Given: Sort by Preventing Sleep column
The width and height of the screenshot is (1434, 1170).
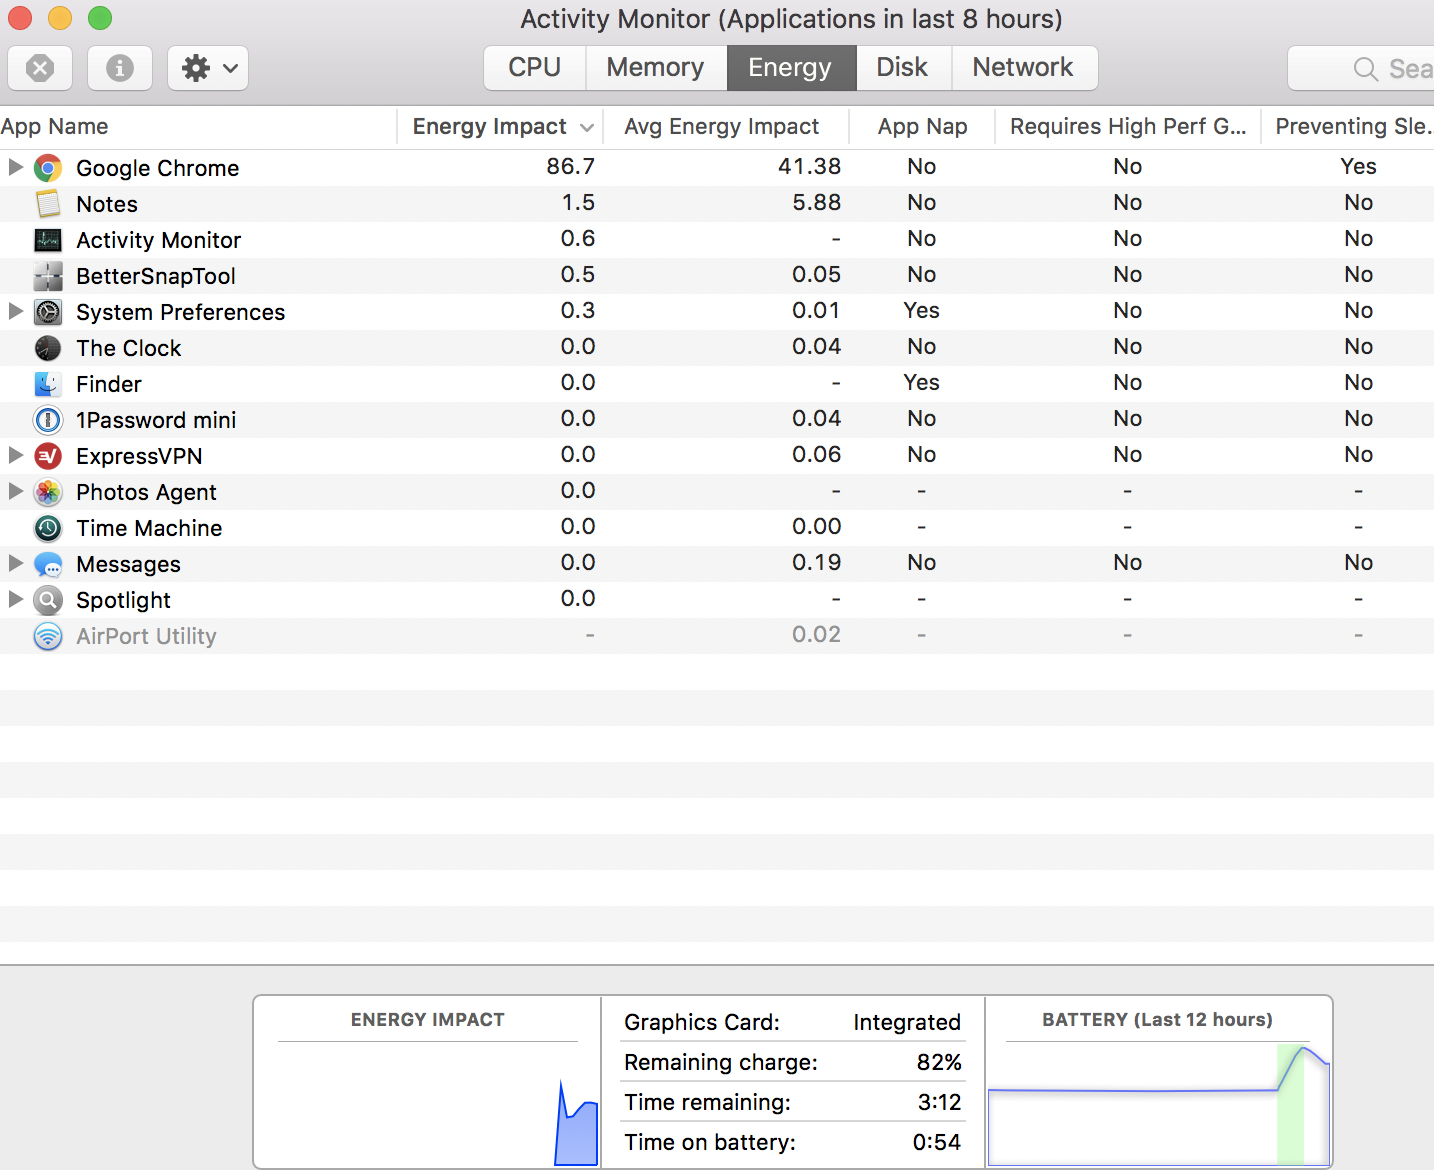Looking at the screenshot, I should click(1348, 127).
